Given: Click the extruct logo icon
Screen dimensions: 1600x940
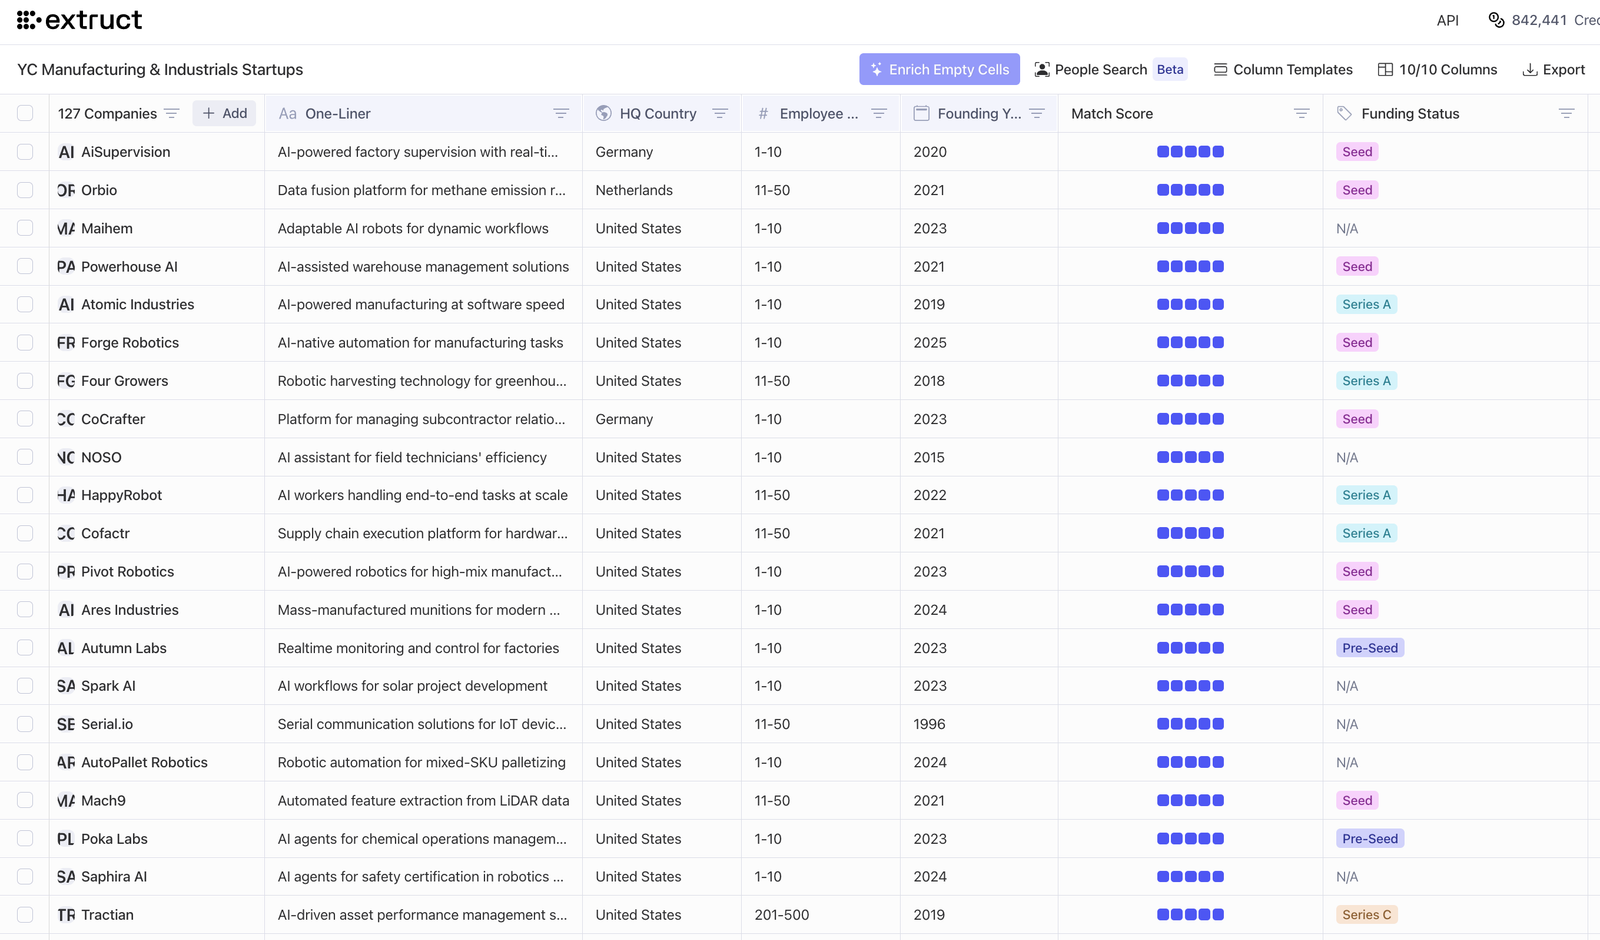Looking at the screenshot, I should click(28, 20).
